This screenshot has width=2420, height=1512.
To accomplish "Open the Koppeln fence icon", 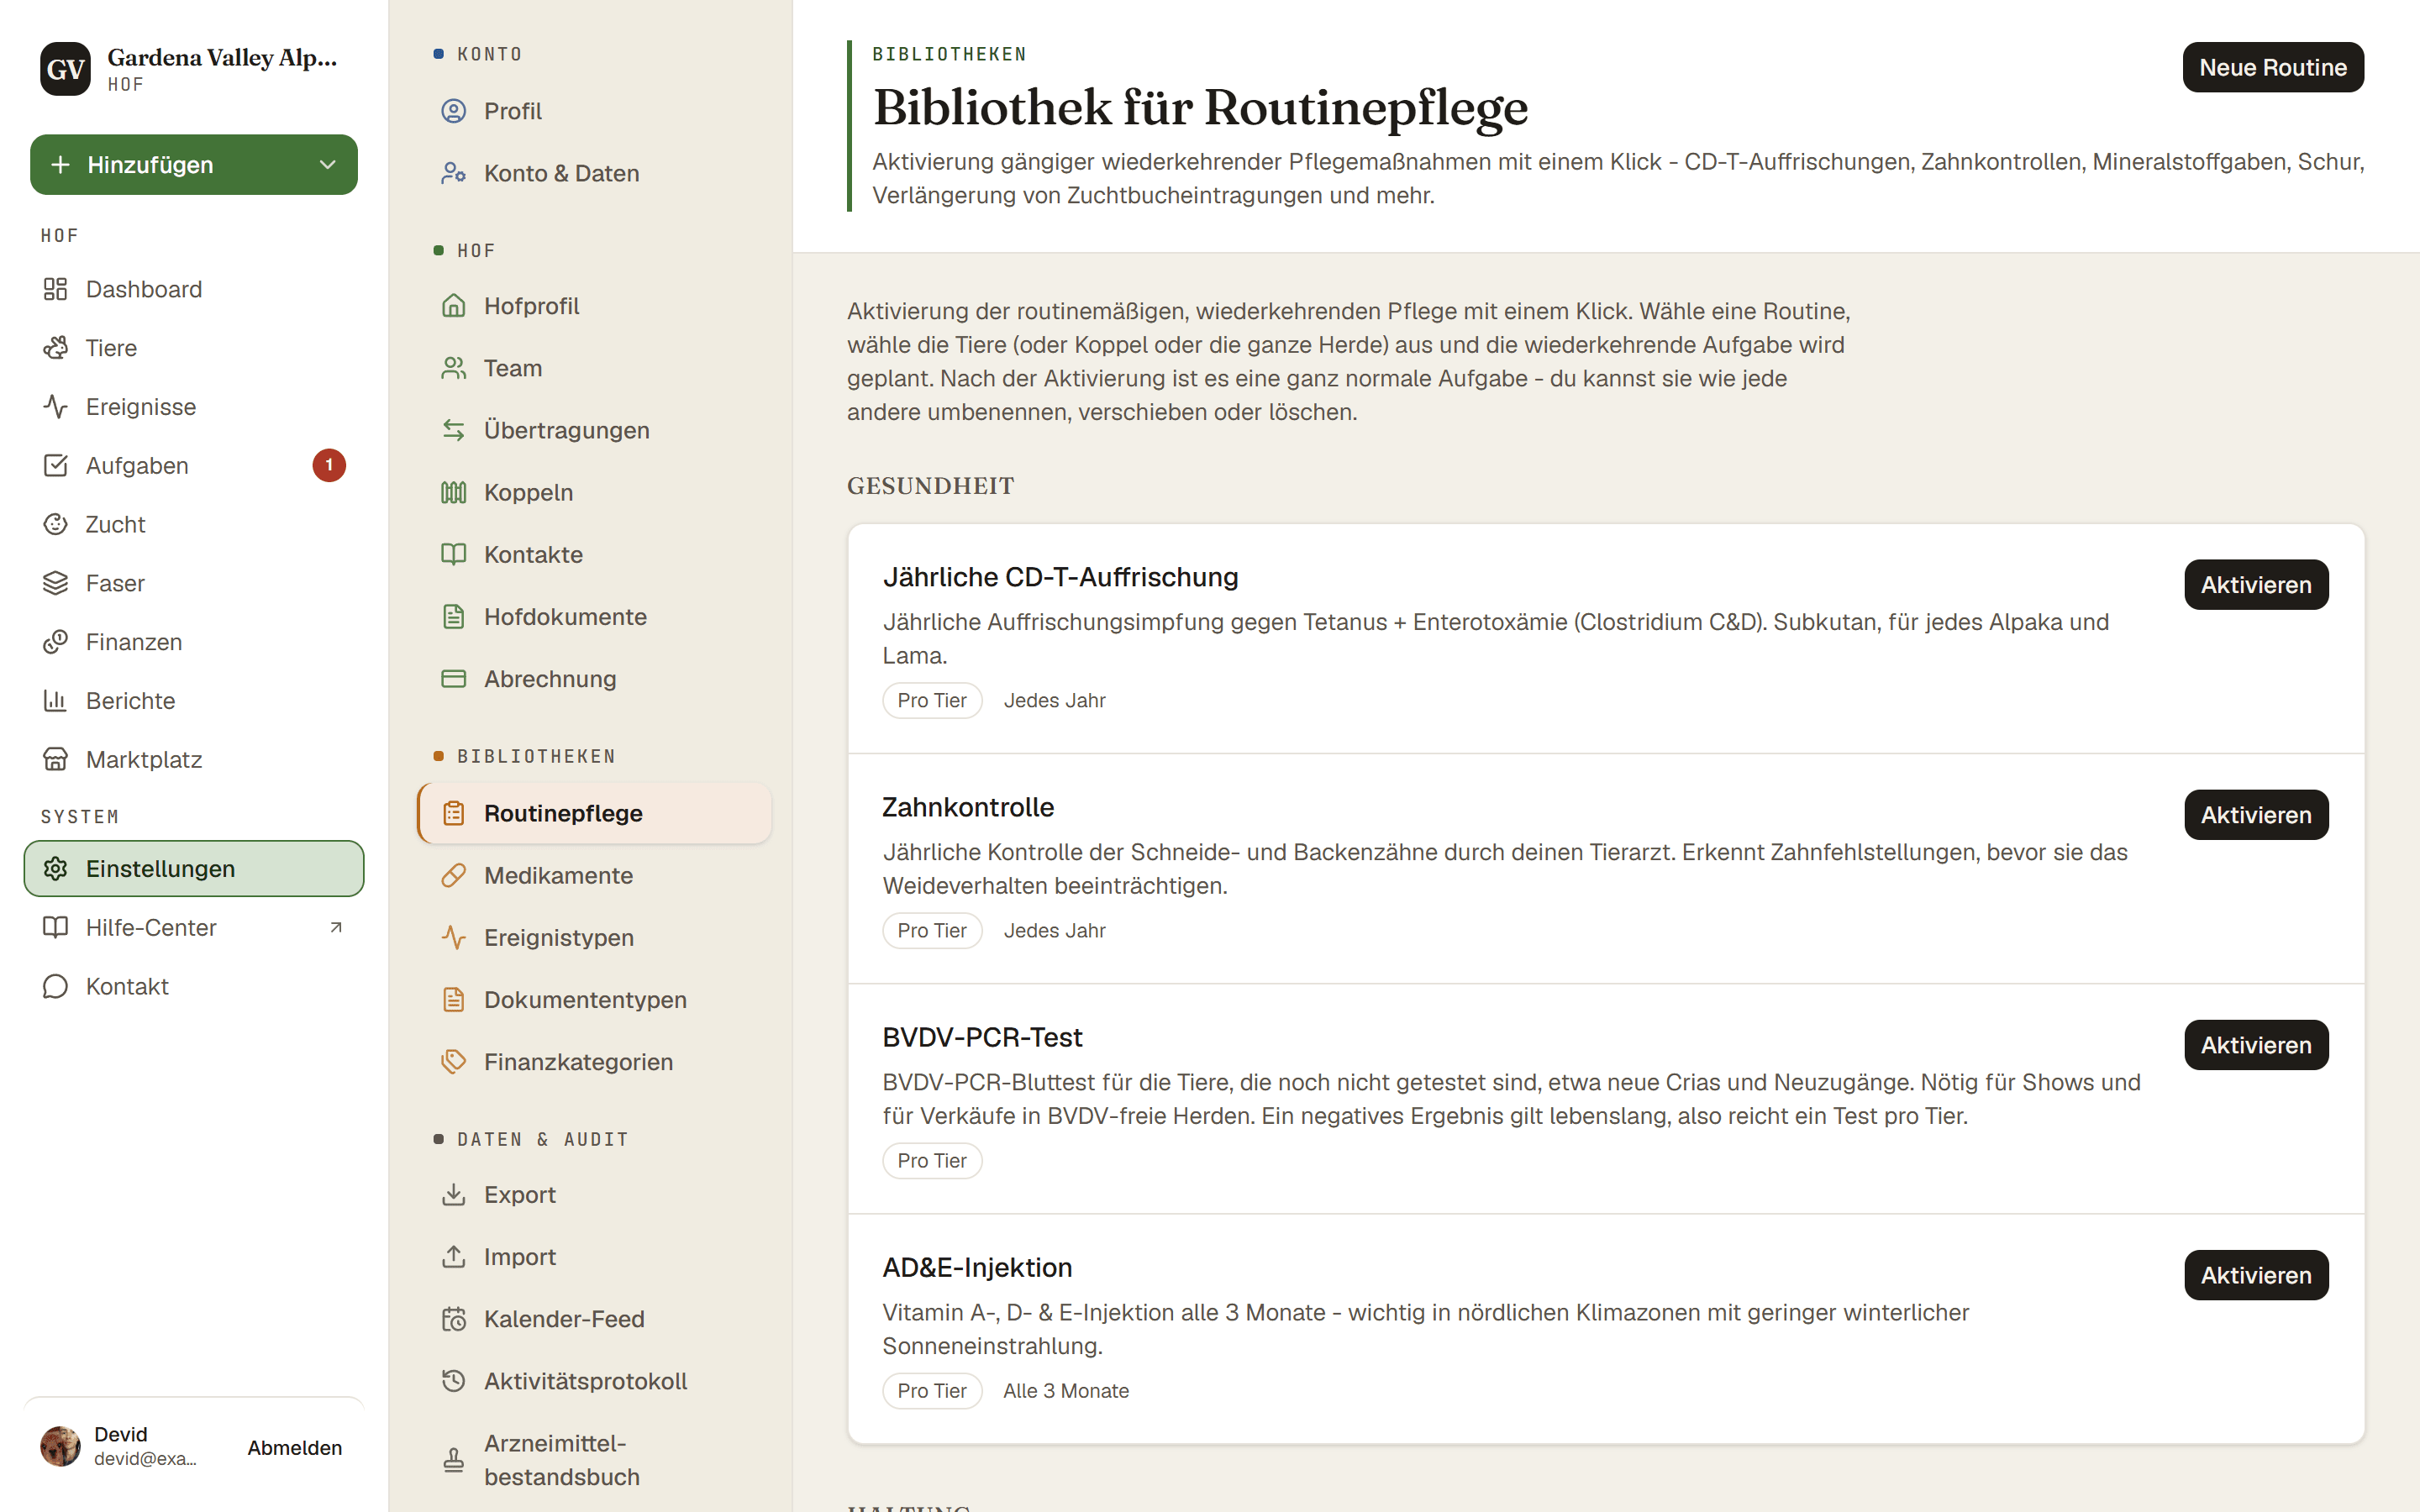I will (454, 492).
